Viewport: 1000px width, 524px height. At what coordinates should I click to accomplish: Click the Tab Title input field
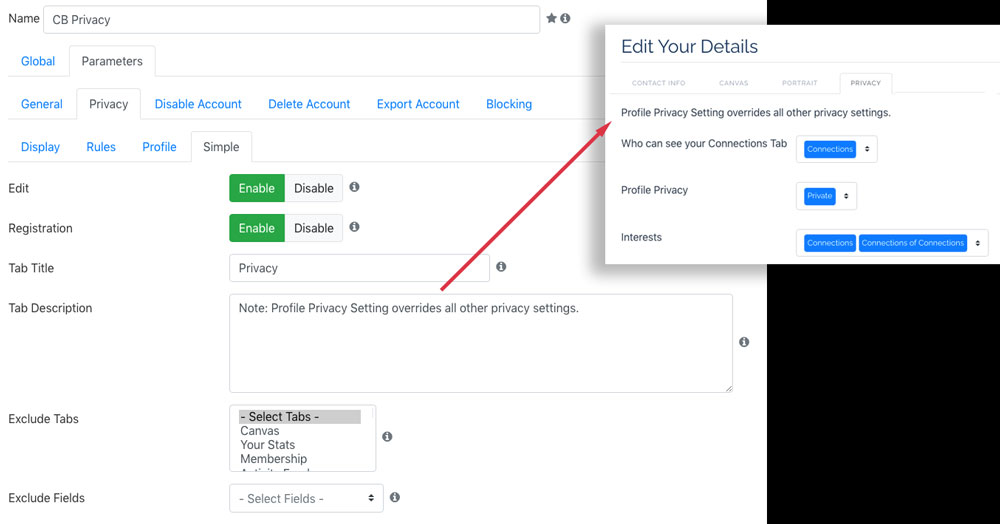click(359, 268)
